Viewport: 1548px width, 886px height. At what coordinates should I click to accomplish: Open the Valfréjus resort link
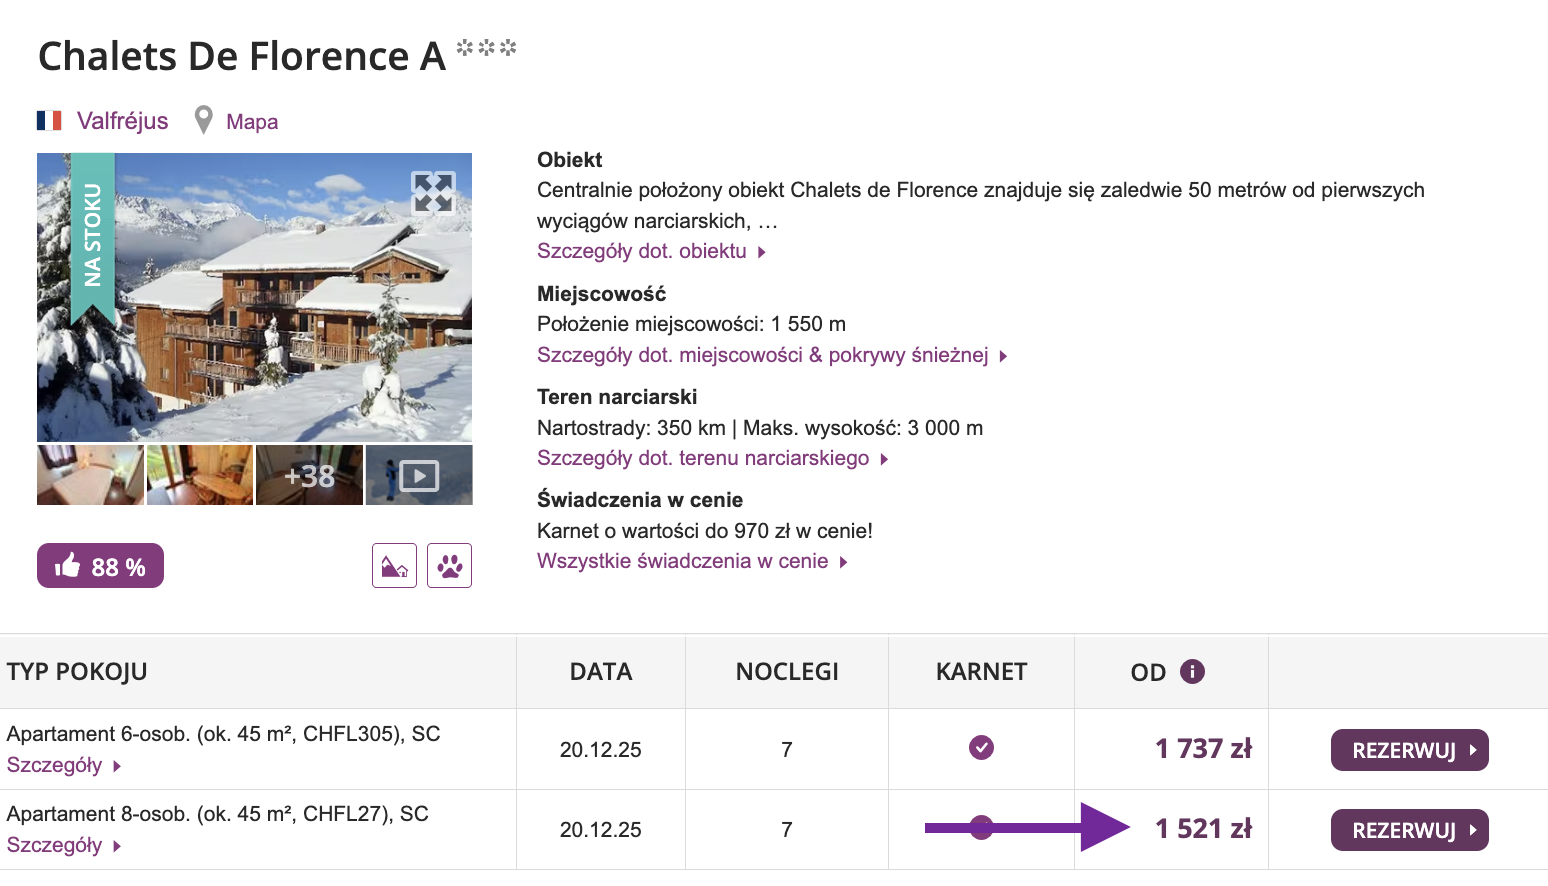click(x=122, y=121)
